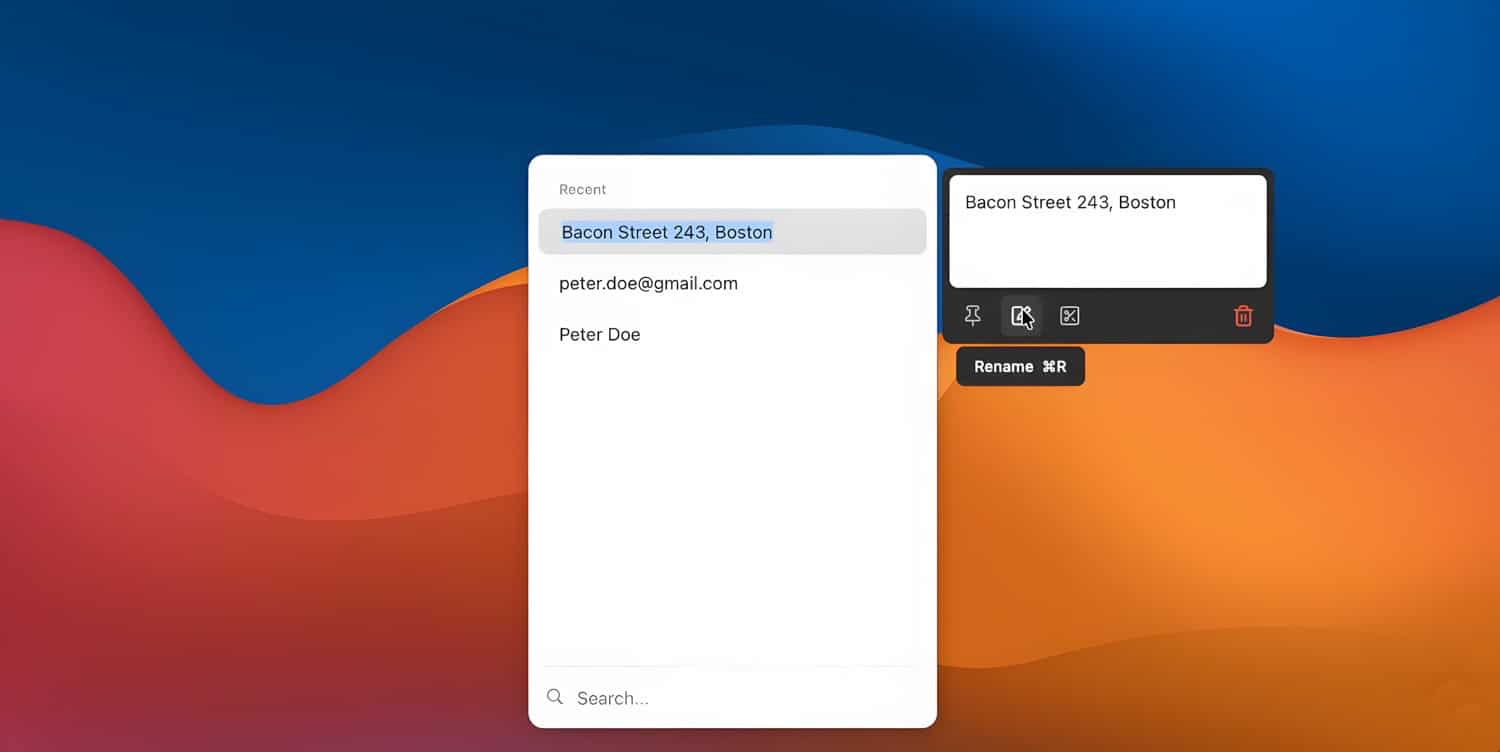Viewport: 1500px width, 752px height.
Task: Click the Recent section header
Action: (x=582, y=190)
